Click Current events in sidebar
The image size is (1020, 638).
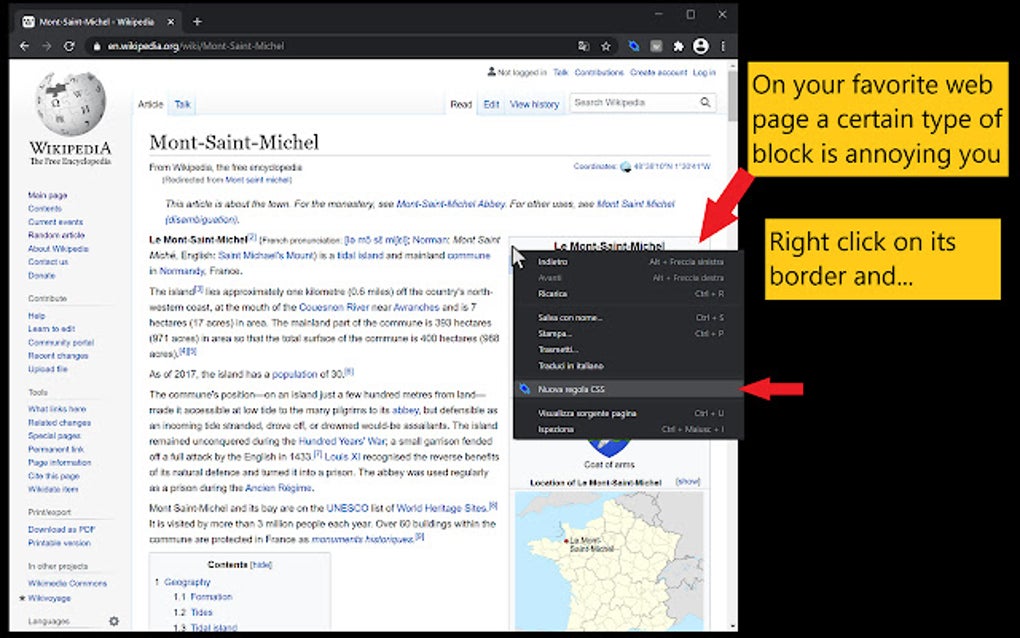tap(55, 222)
